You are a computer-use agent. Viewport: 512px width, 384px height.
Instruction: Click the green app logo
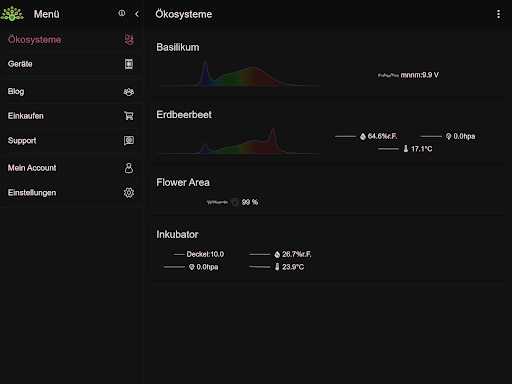pos(12,14)
